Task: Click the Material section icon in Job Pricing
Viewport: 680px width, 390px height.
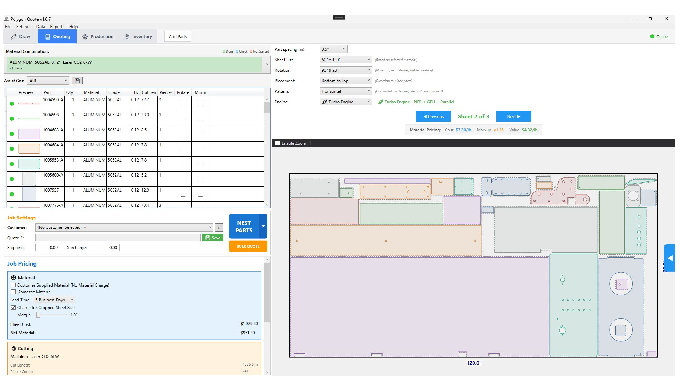Action: point(13,277)
